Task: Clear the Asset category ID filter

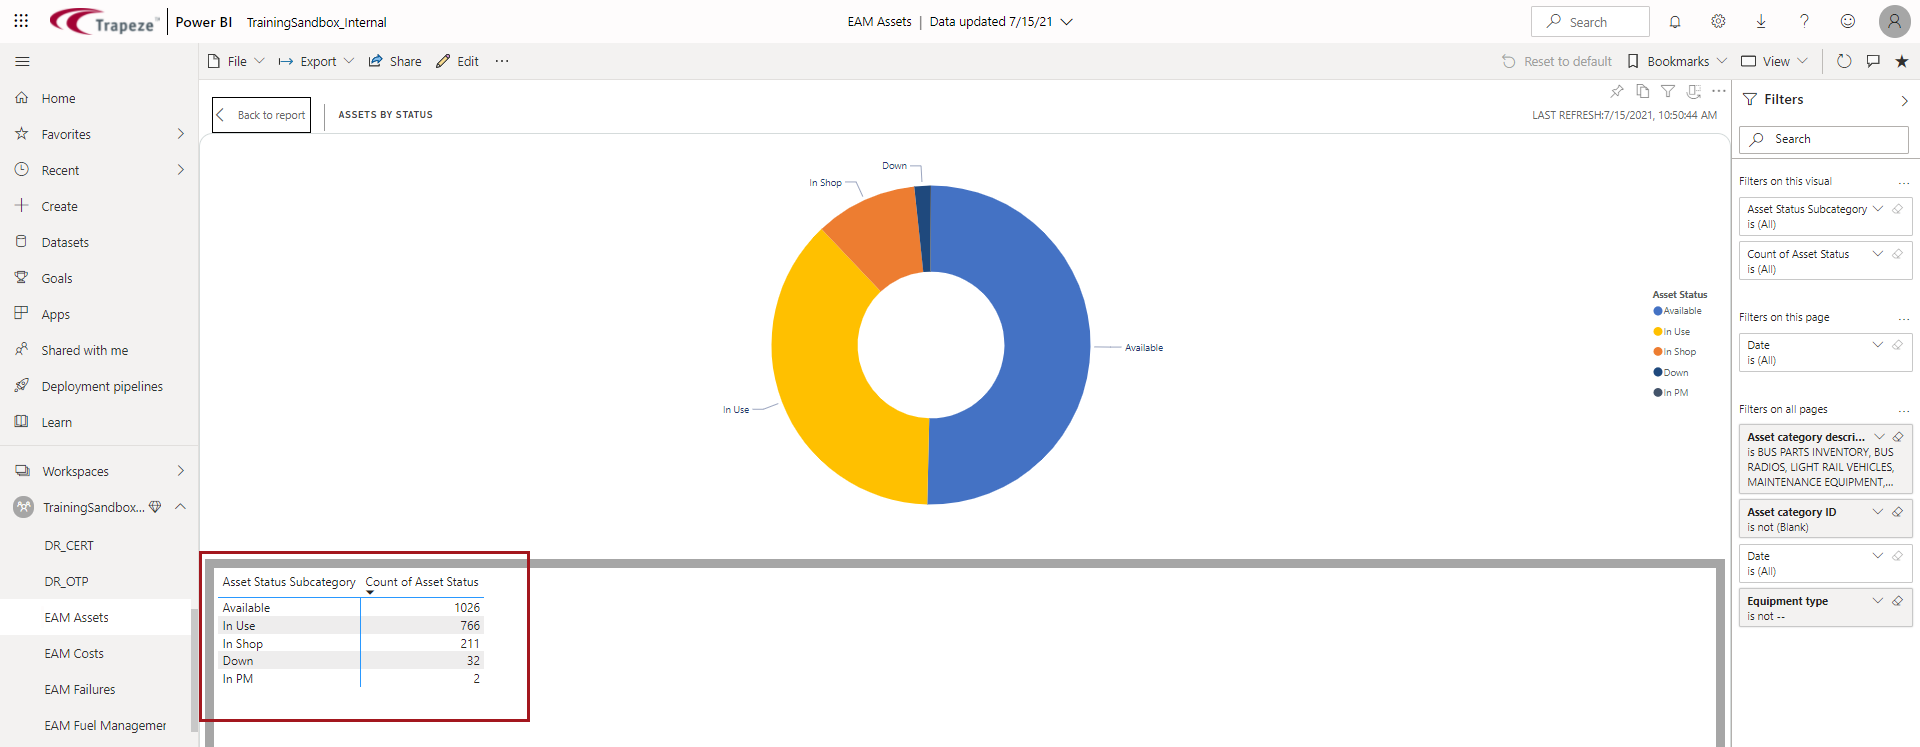Action: [1897, 512]
